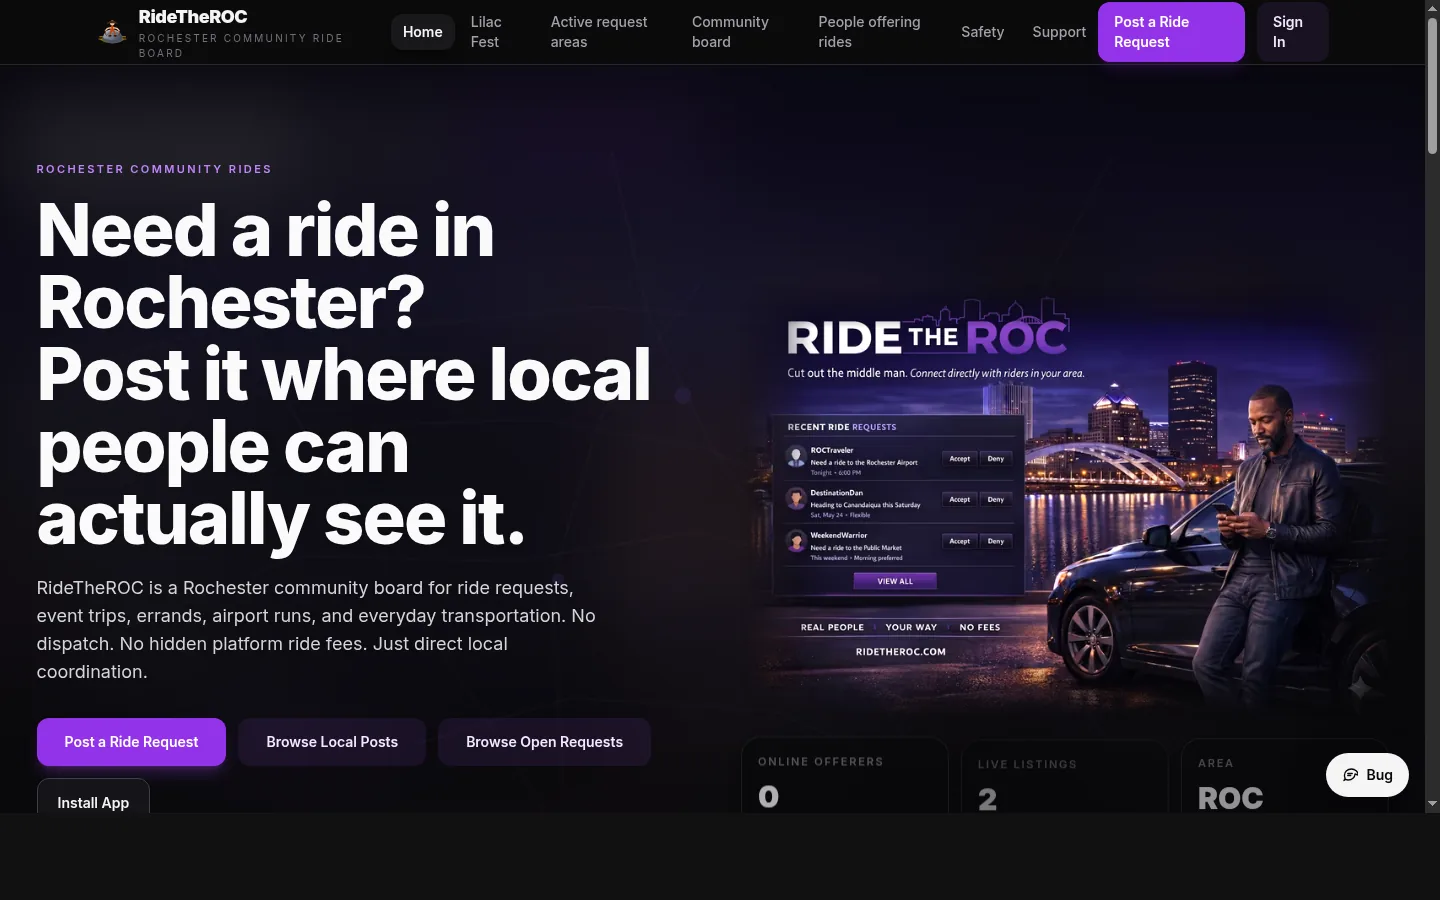Image resolution: width=1440 pixels, height=900 pixels.
Task: Open the Safety page
Action: [x=982, y=32]
